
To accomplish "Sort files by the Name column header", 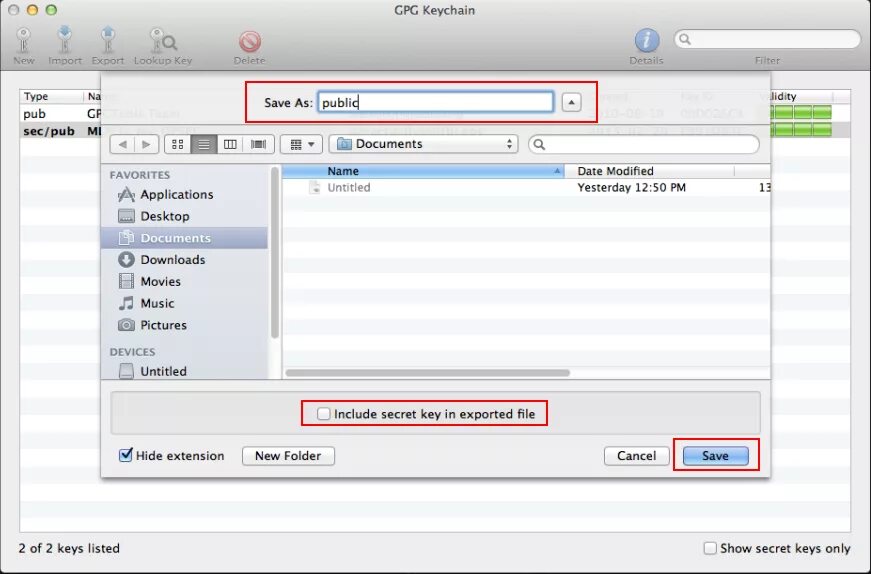I will [423, 171].
